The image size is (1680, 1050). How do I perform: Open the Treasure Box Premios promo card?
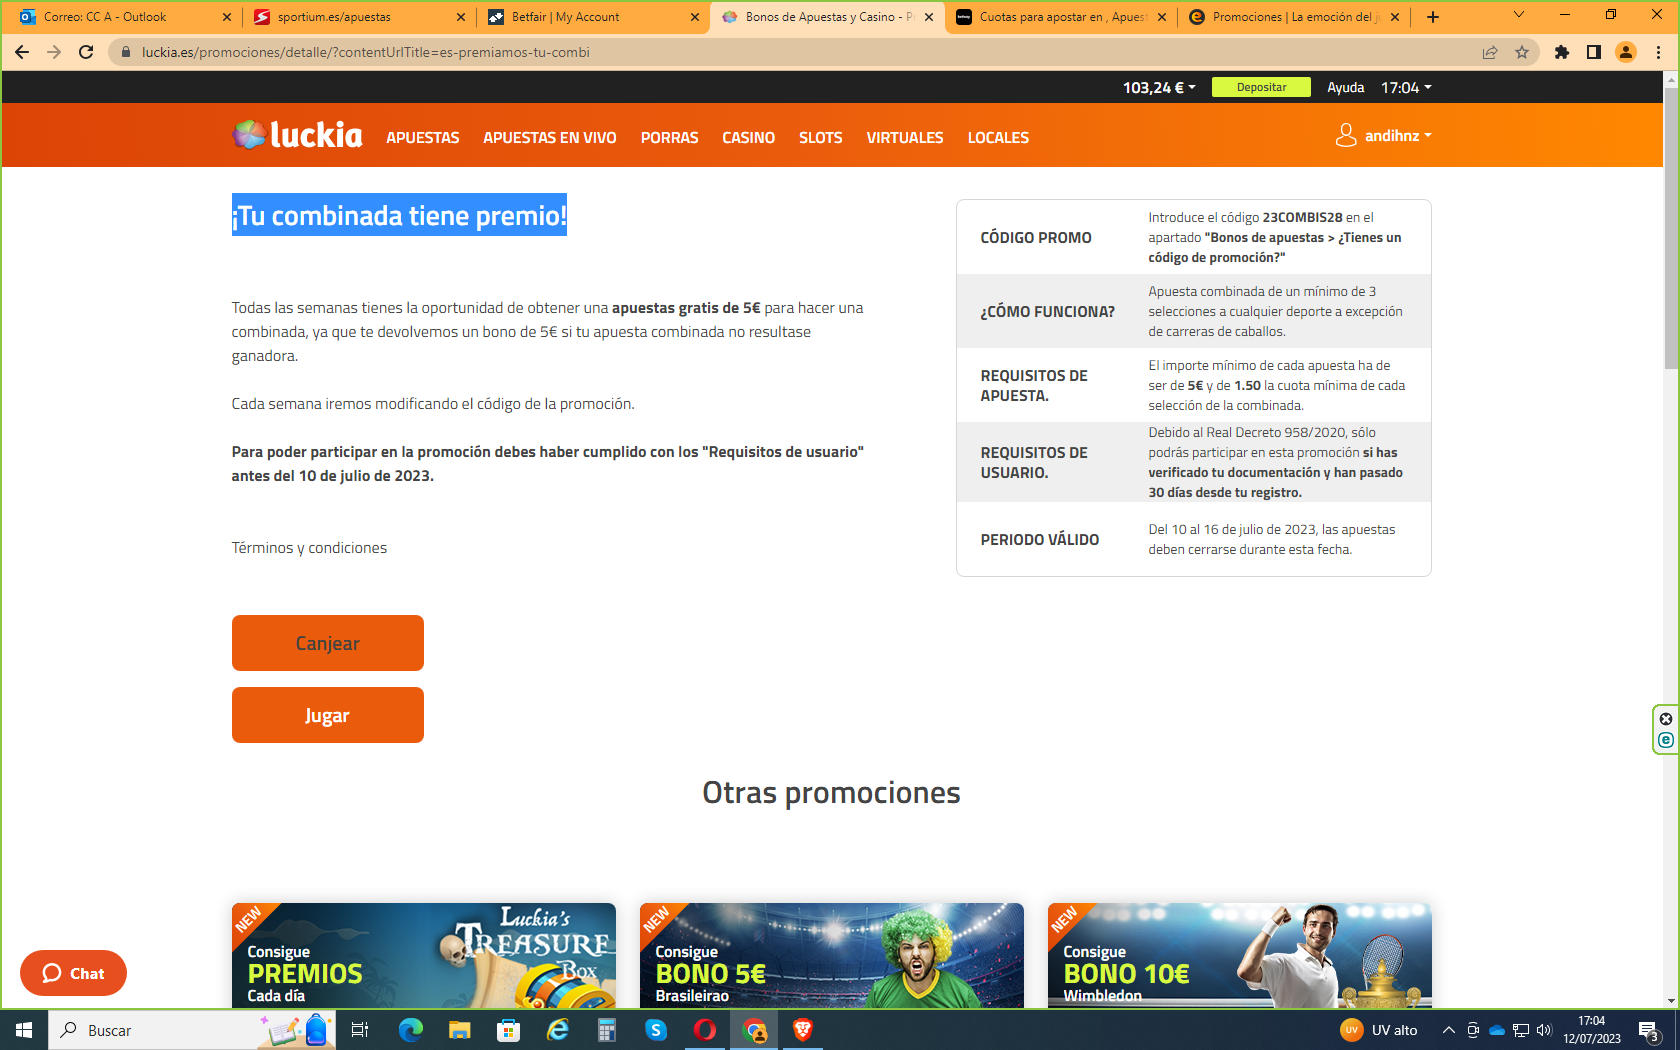[x=424, y=955]
